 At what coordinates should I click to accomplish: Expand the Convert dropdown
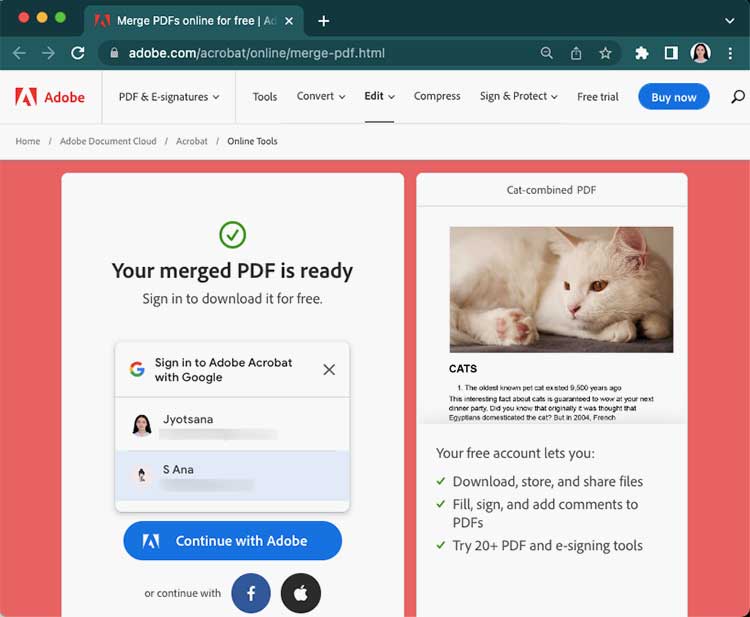[321, 96]
